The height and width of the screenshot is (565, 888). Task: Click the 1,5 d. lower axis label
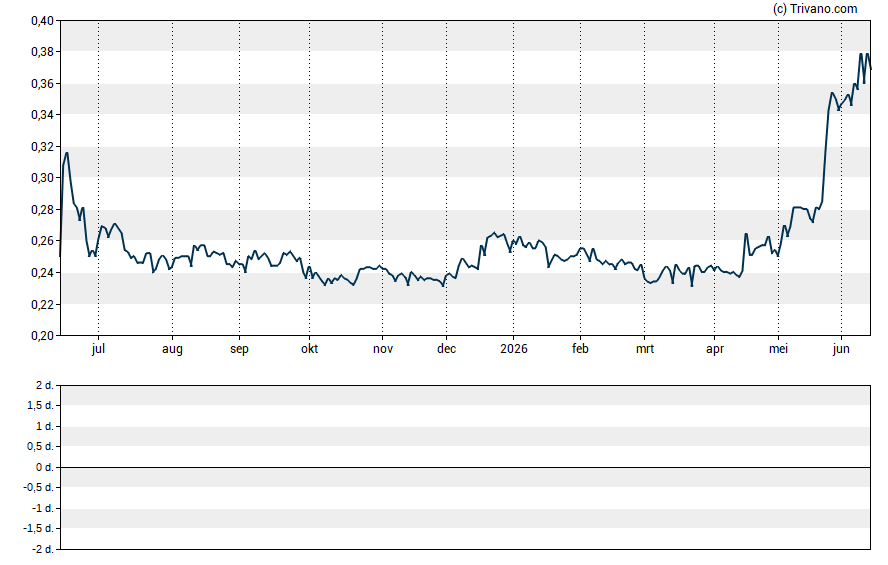pos(40,406)
